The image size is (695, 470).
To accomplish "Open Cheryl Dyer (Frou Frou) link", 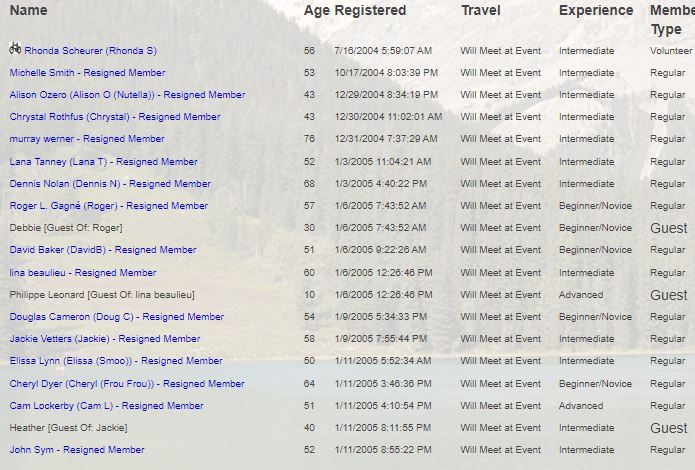I will [x=127, y=384].
